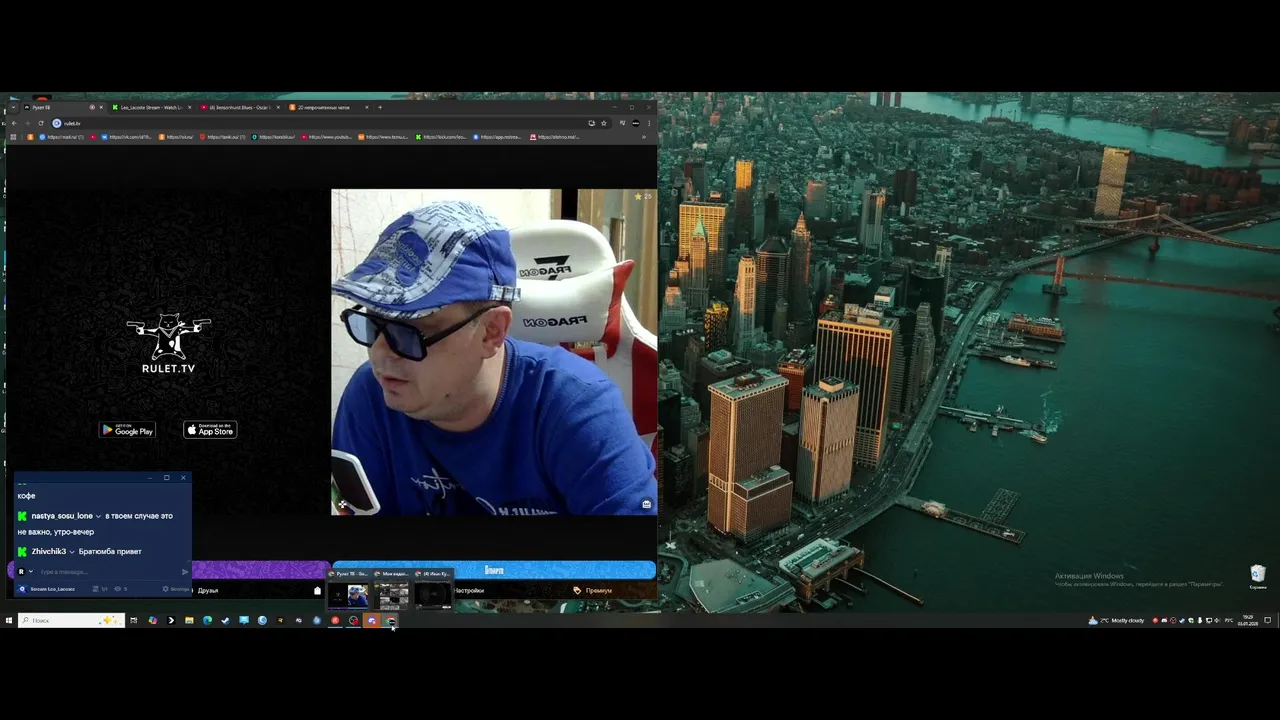Image resolution: width=1280 pixels, height=720 pixels.
Task: Click the Windows taskbar search box
Action: [x=72, y=620]
